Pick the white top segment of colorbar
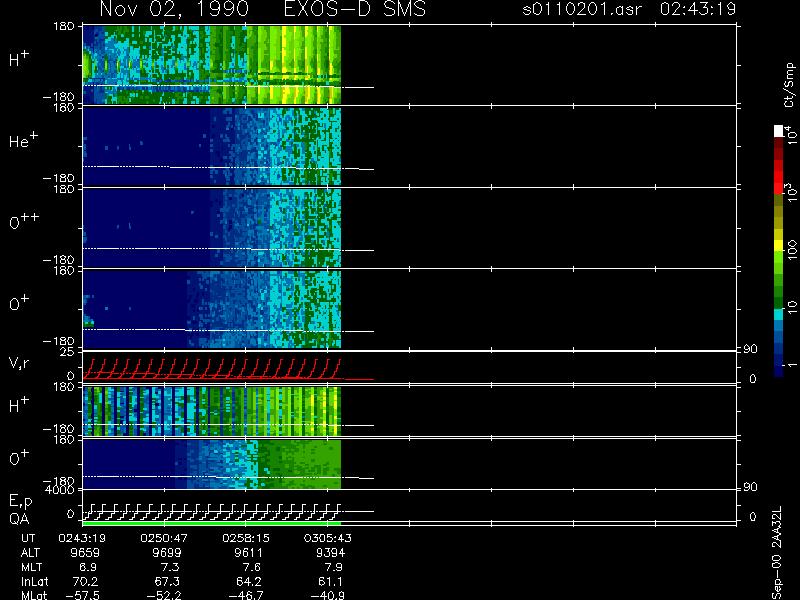Screen dimensions: 800x600 click(779, 131)
